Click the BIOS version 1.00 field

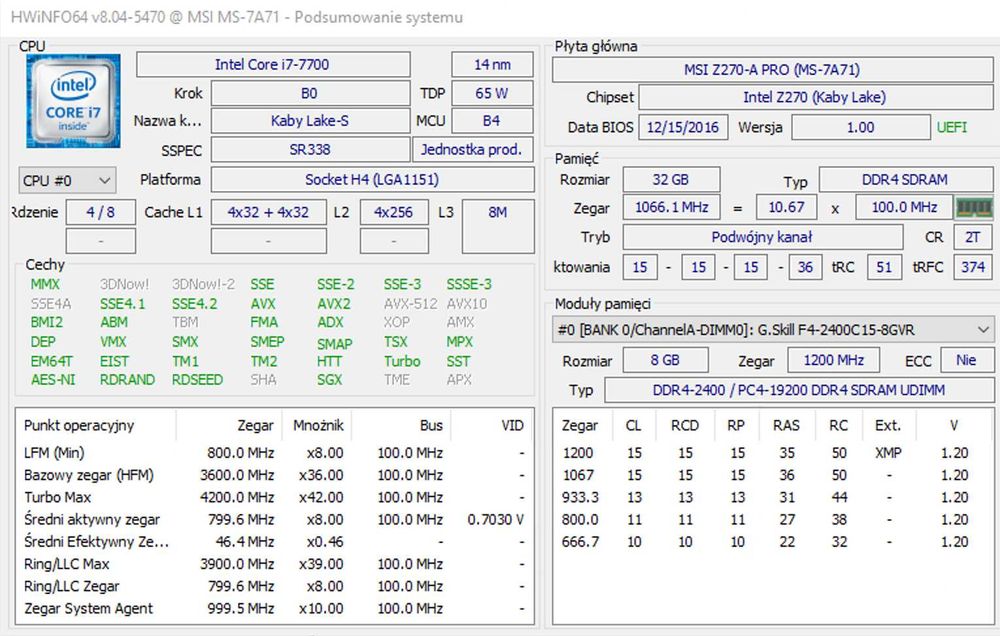click(x=861, y=127)
